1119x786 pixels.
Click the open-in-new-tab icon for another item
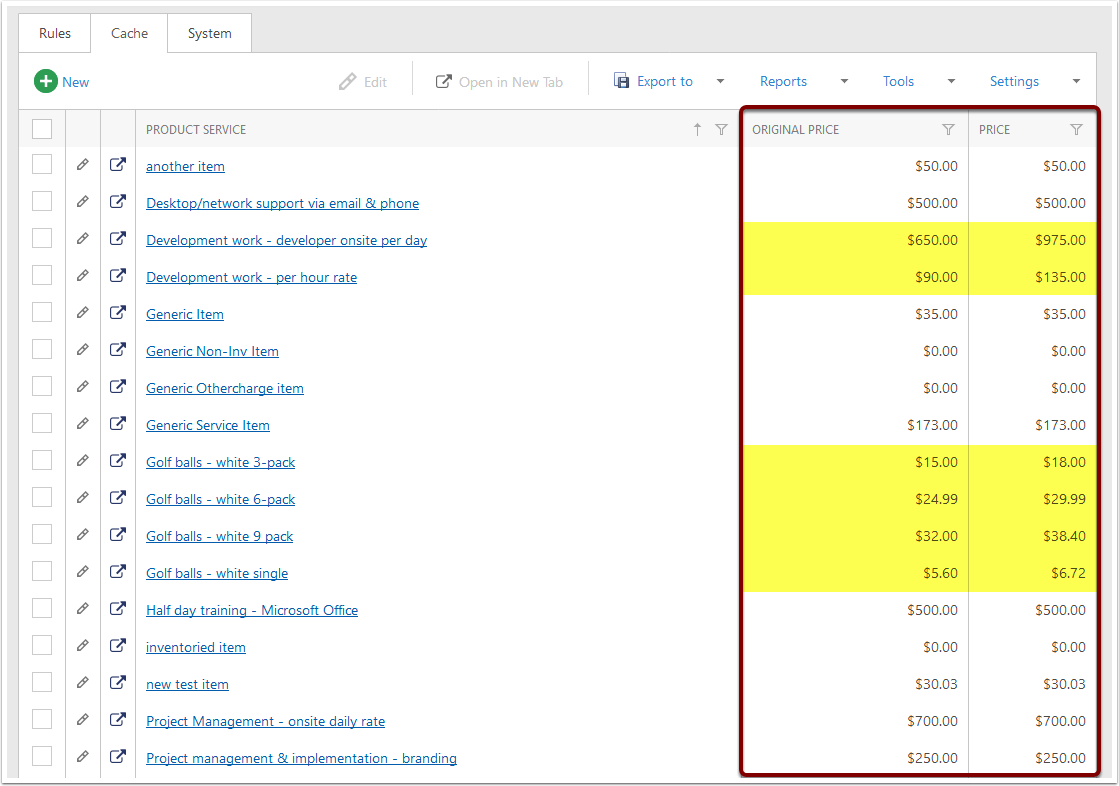118,165
